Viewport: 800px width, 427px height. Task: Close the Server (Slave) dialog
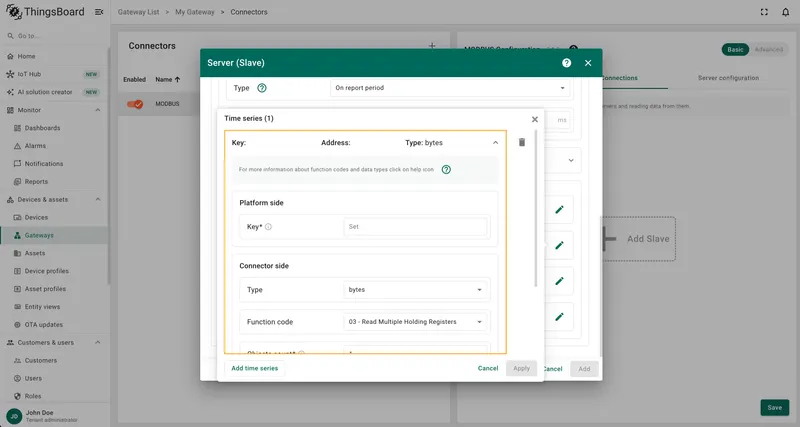pos(588,63)
